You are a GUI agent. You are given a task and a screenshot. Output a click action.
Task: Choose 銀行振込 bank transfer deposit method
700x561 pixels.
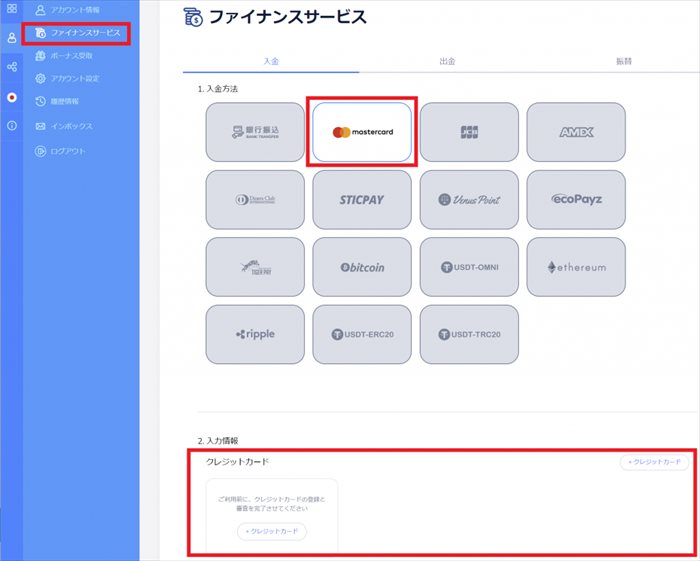click(x=255, y=132)
